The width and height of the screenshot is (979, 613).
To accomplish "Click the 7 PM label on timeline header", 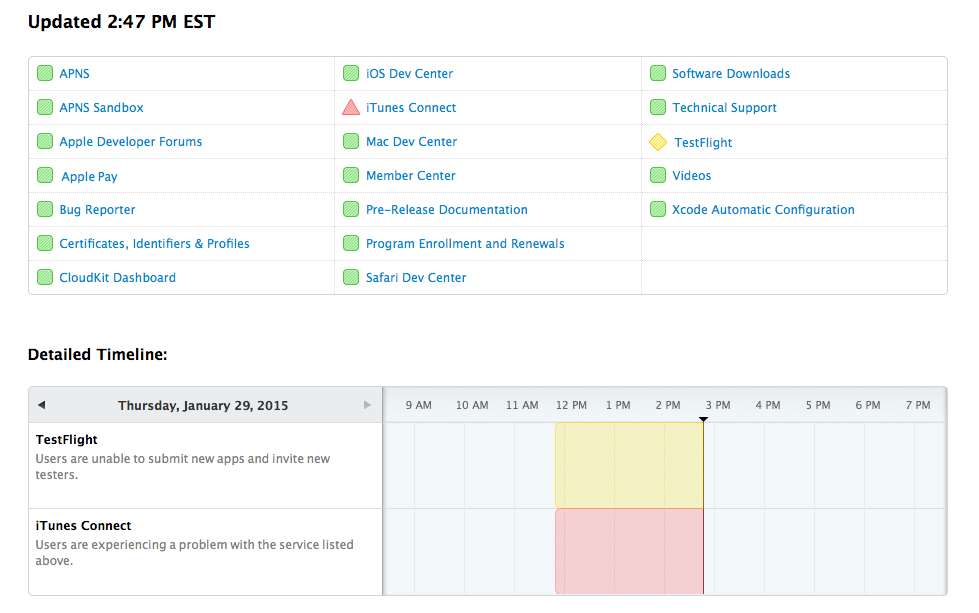I will click(x=918, y=405).
